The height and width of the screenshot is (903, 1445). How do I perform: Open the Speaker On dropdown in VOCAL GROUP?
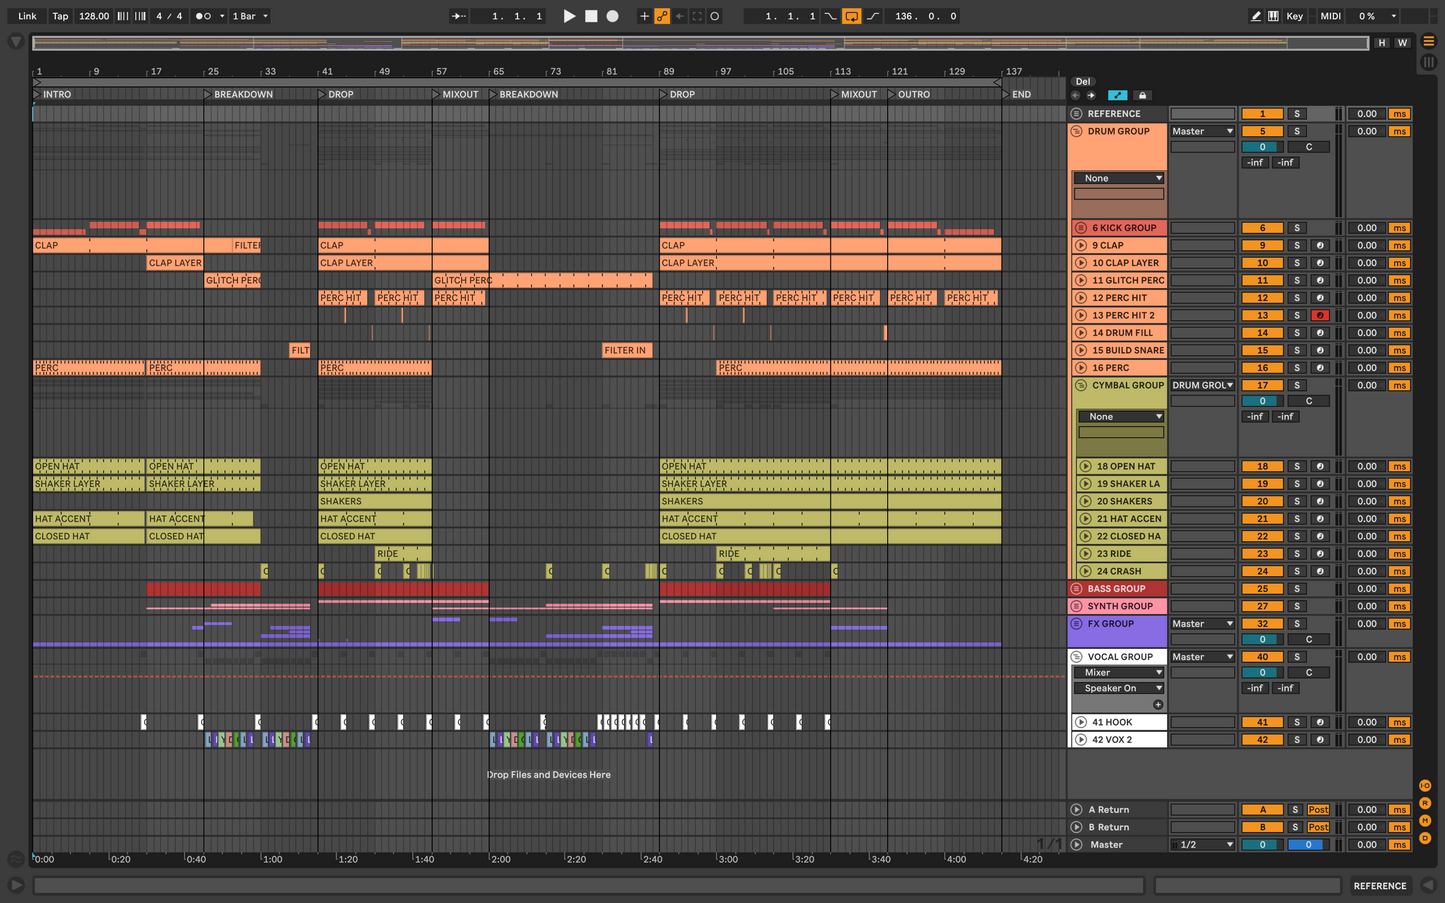point(1121,688)
